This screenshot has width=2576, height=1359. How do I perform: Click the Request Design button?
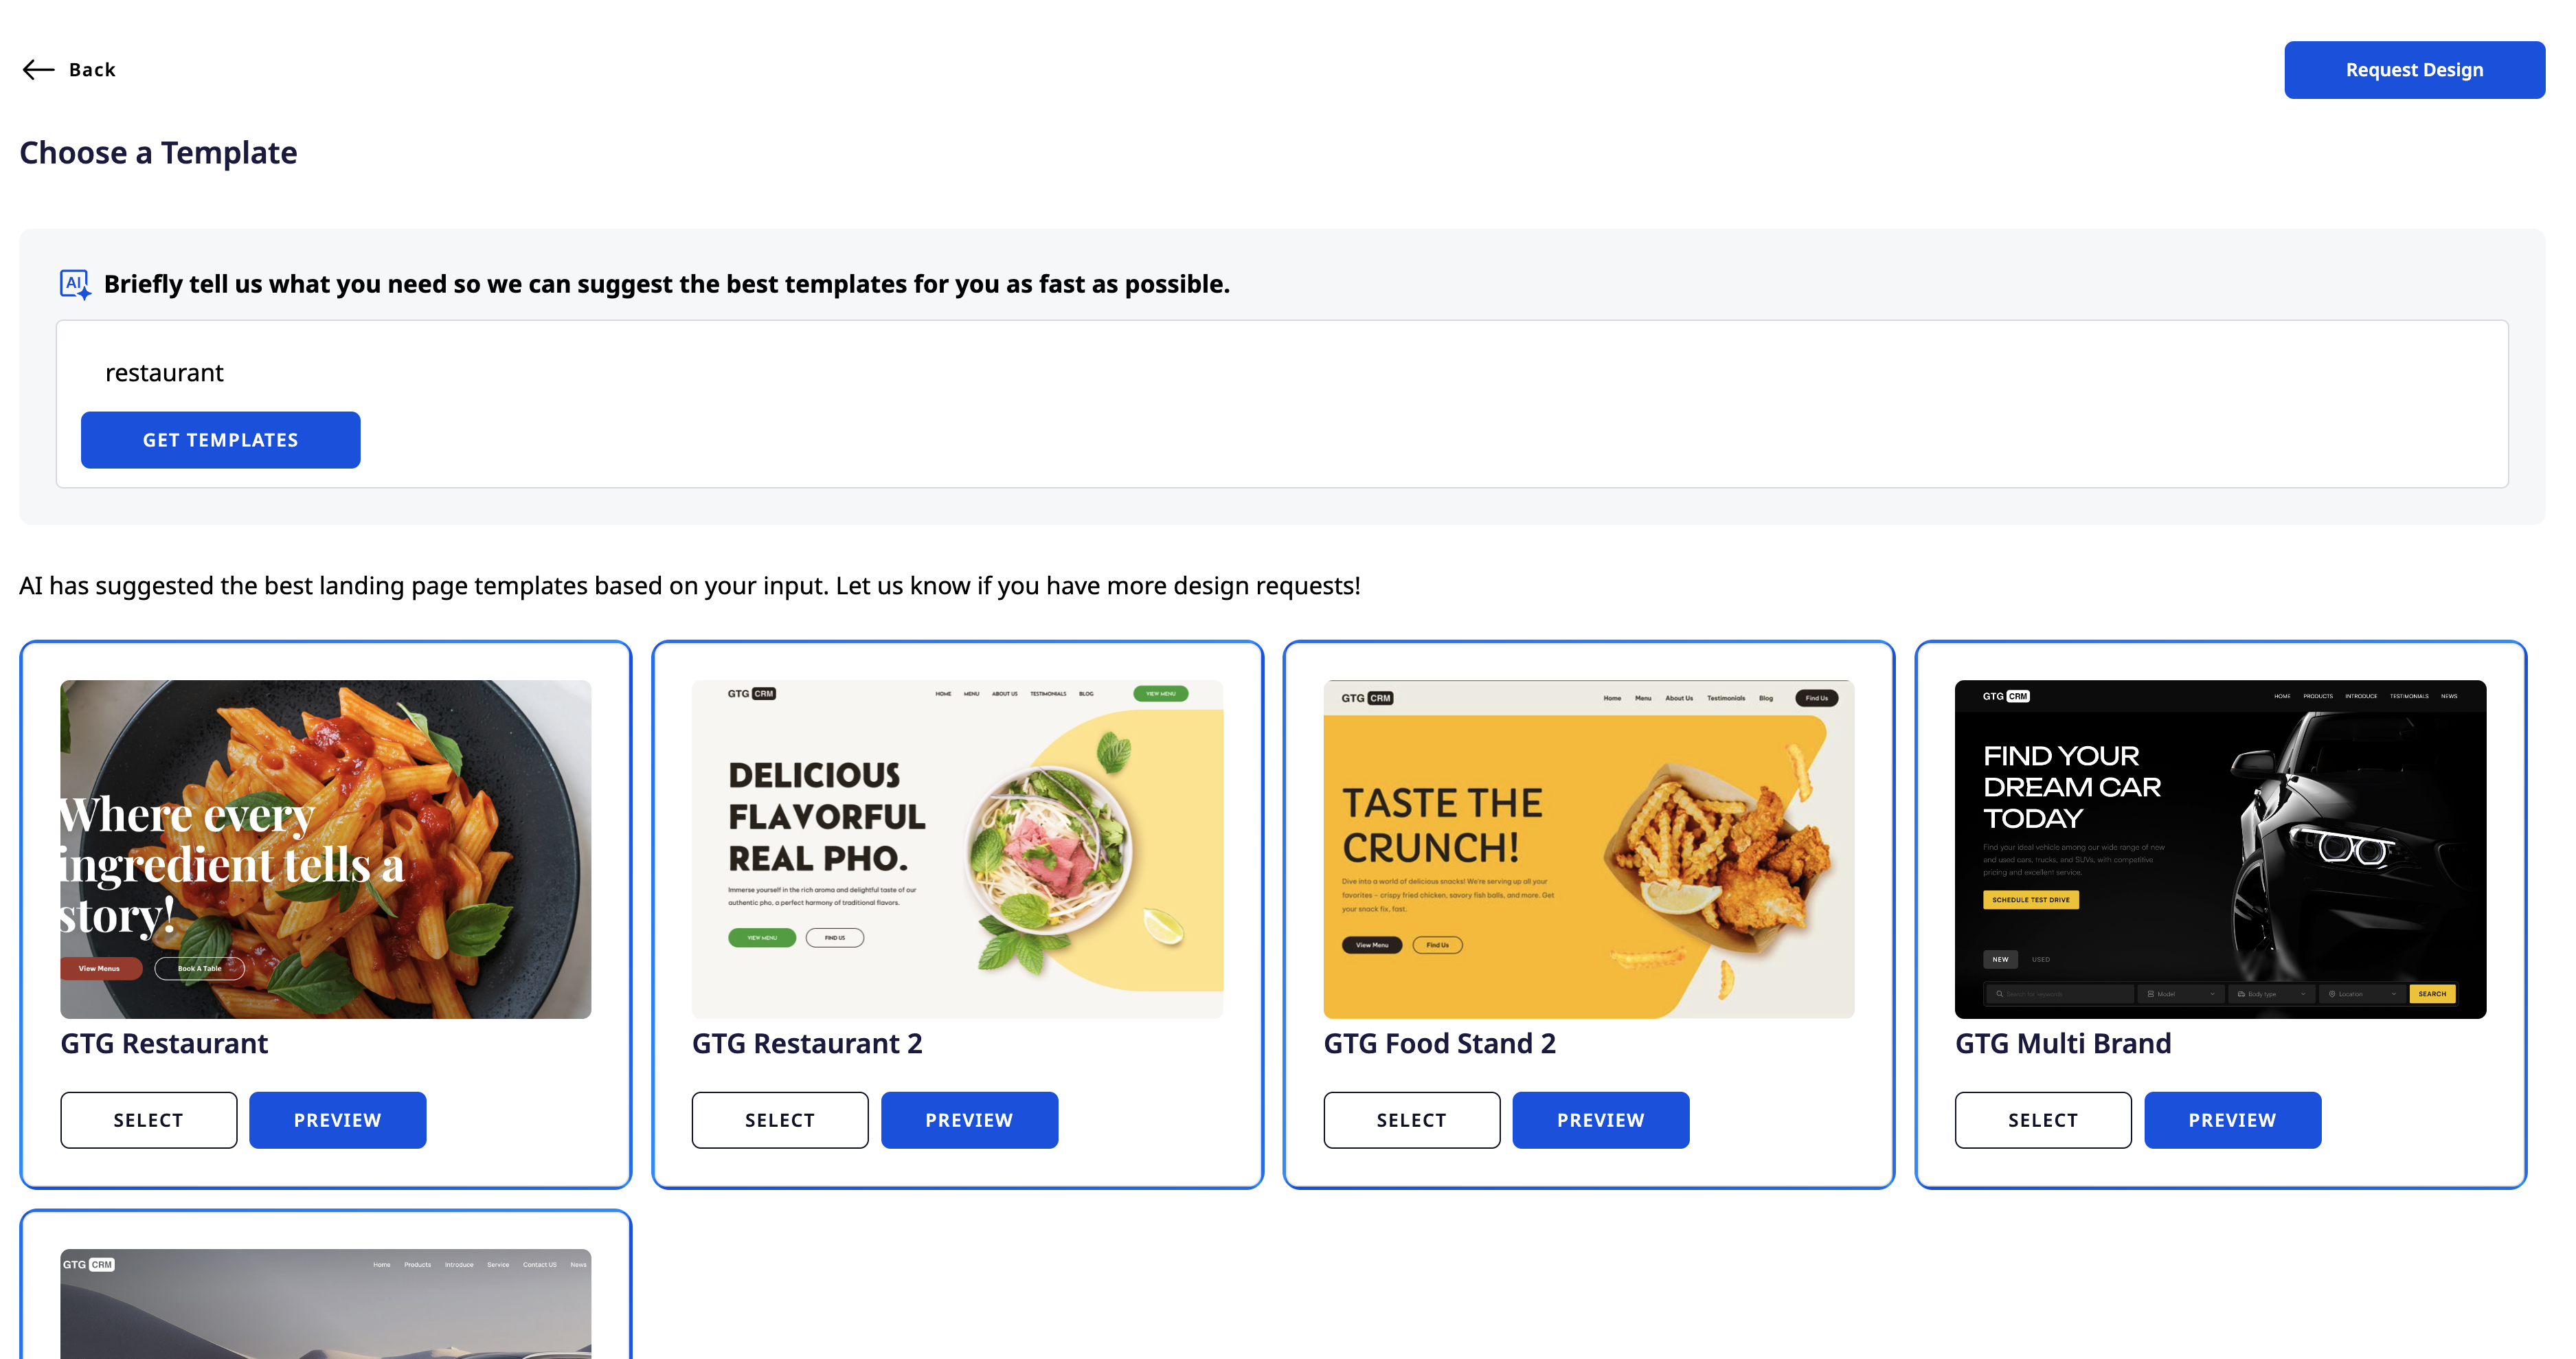pos(2413,70)
